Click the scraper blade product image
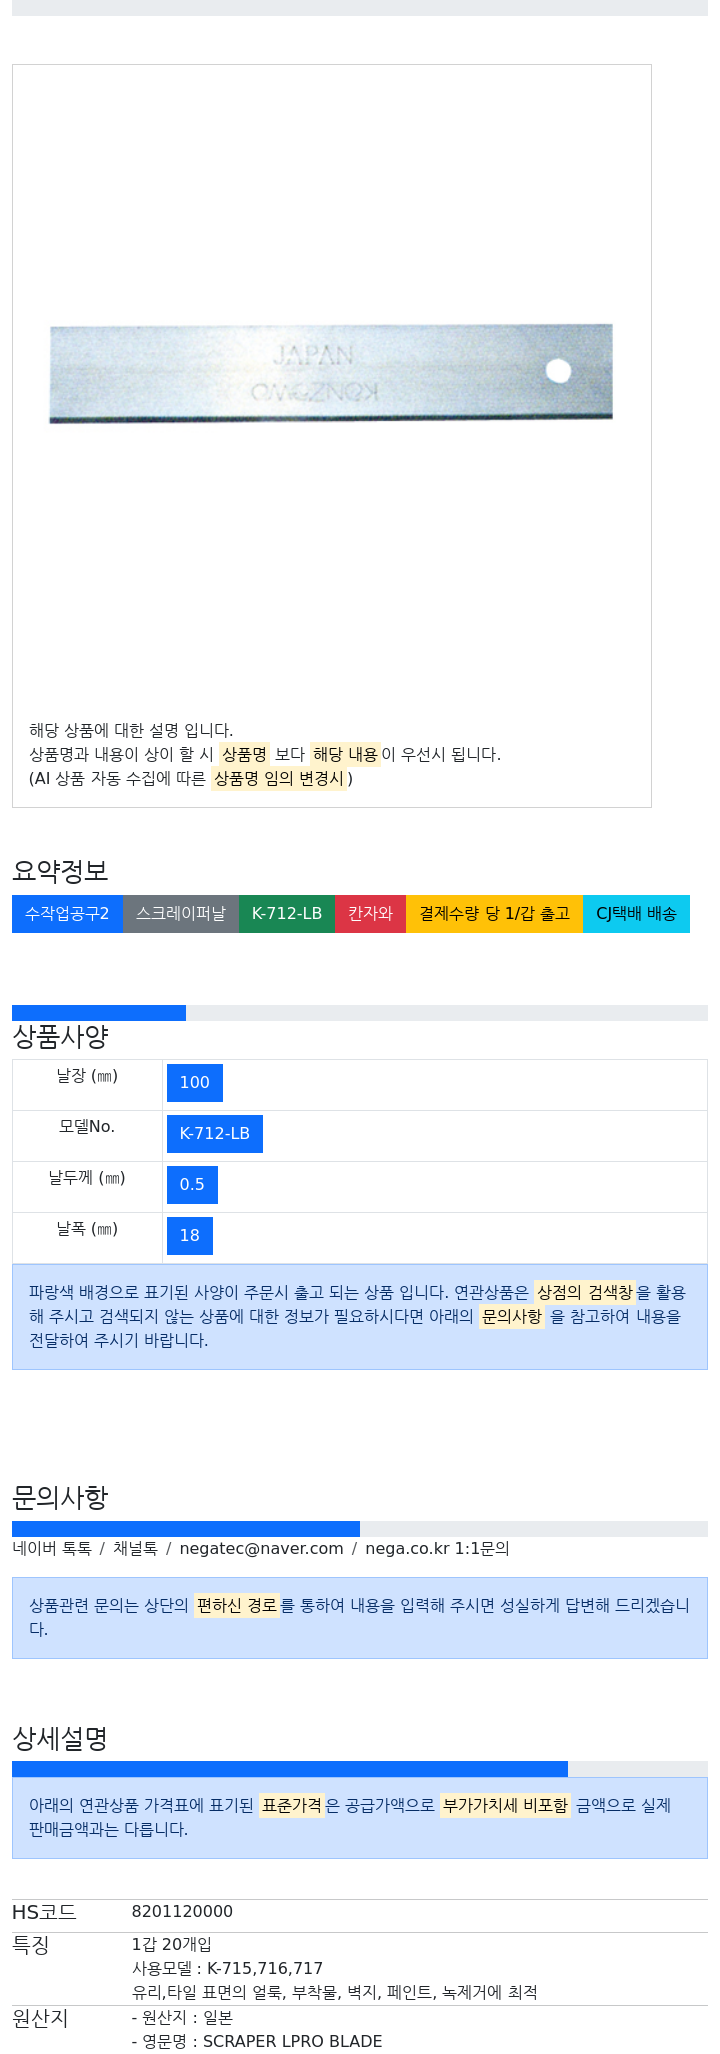The height and width of the screenshot is (2054, 720). click(331, 373)
